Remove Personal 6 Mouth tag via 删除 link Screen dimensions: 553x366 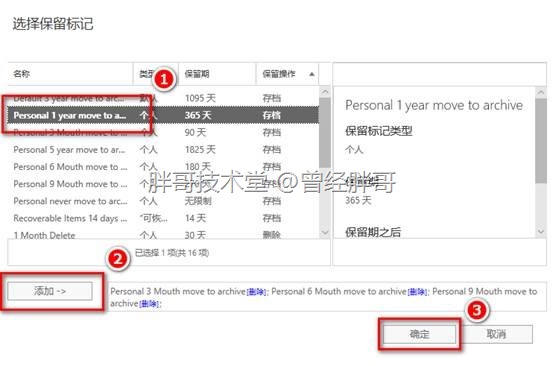tap(417, 292)
